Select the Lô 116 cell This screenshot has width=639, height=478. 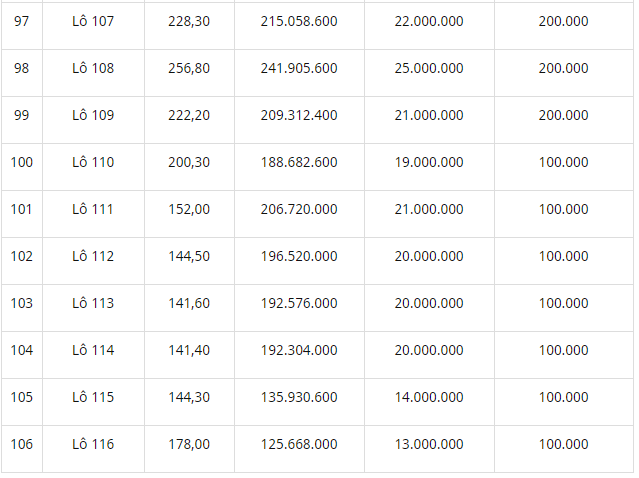[x=93, y=444]
